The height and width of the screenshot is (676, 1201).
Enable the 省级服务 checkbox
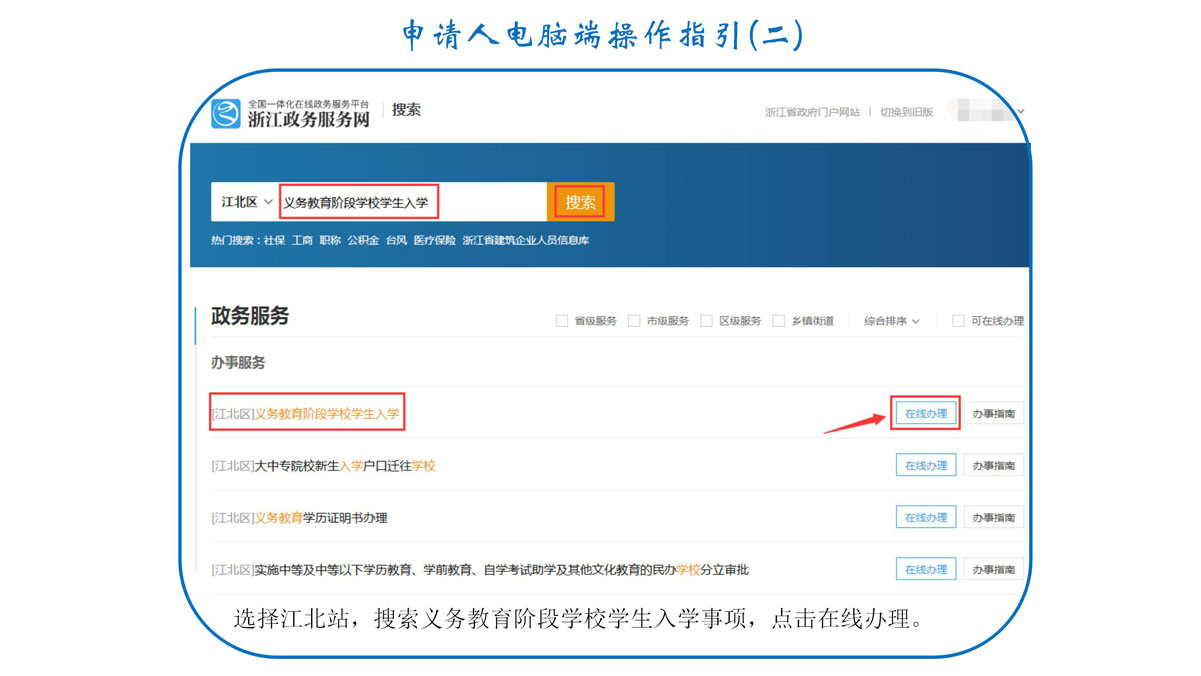click(562, 321)
